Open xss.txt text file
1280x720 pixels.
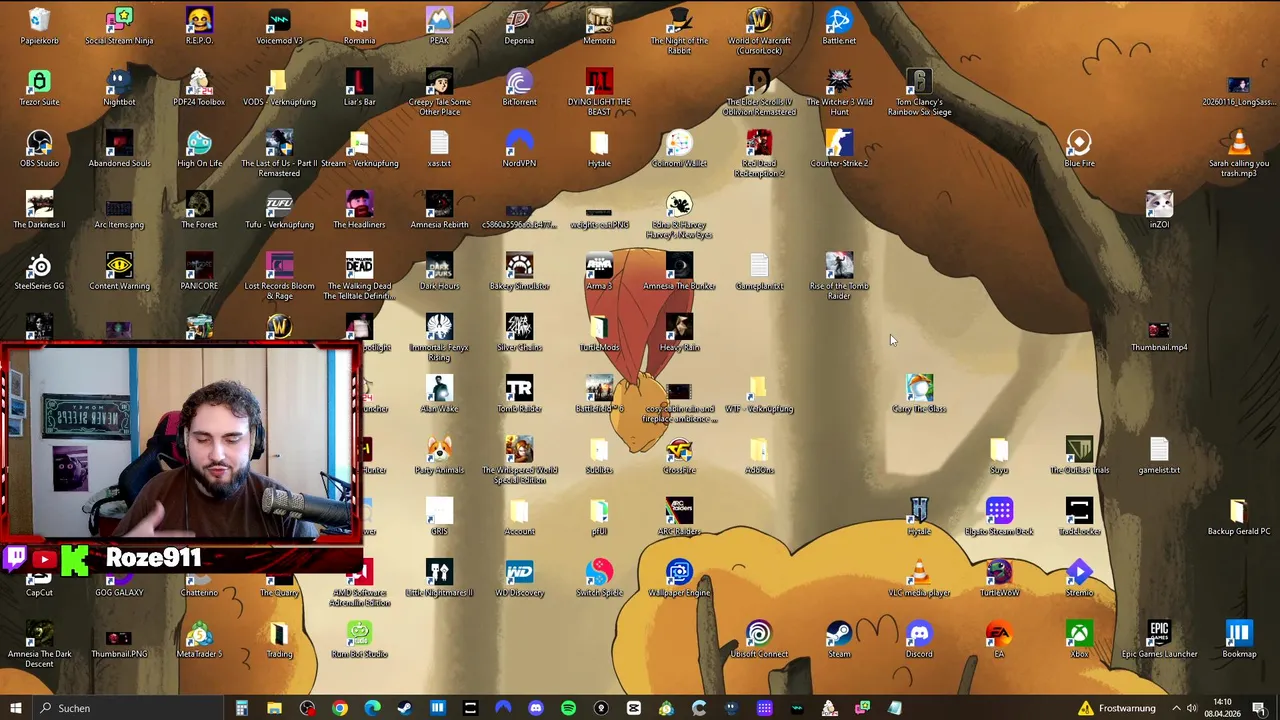click(x=439, y=148)
